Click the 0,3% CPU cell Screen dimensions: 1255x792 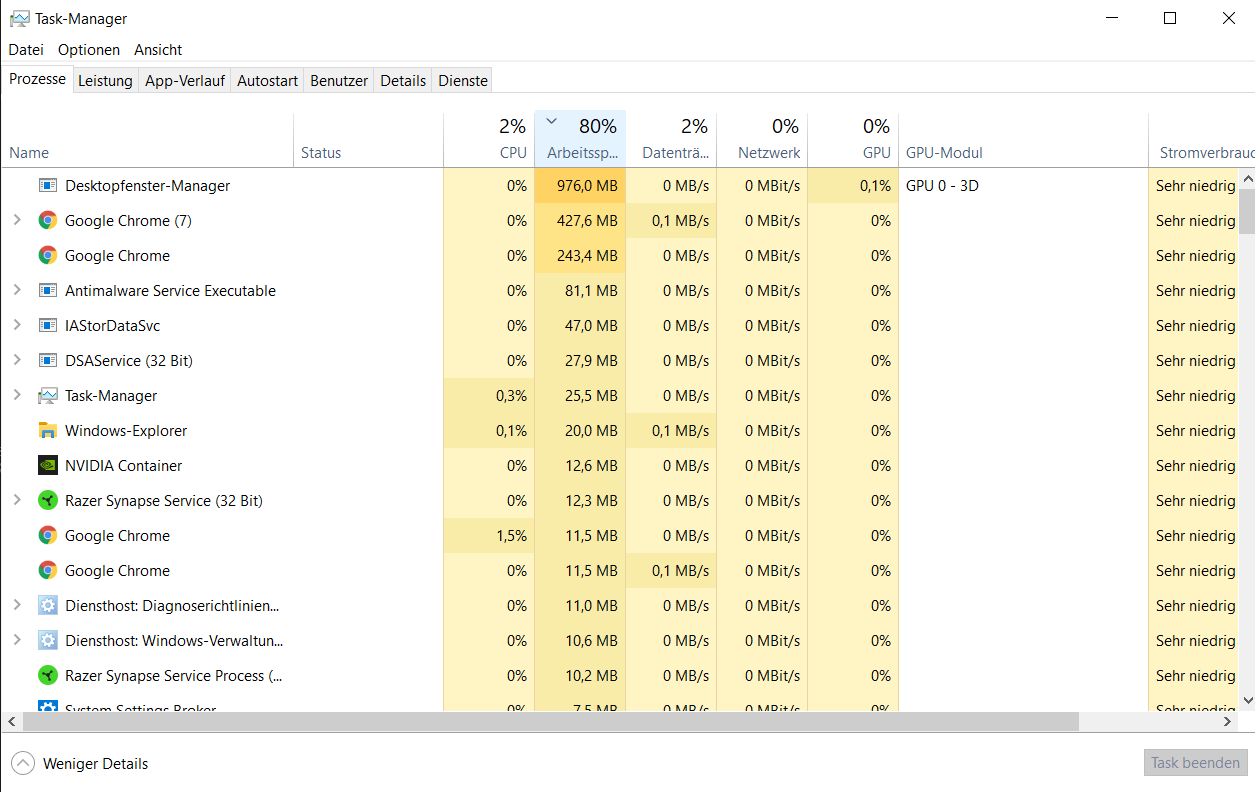point(489,396)
